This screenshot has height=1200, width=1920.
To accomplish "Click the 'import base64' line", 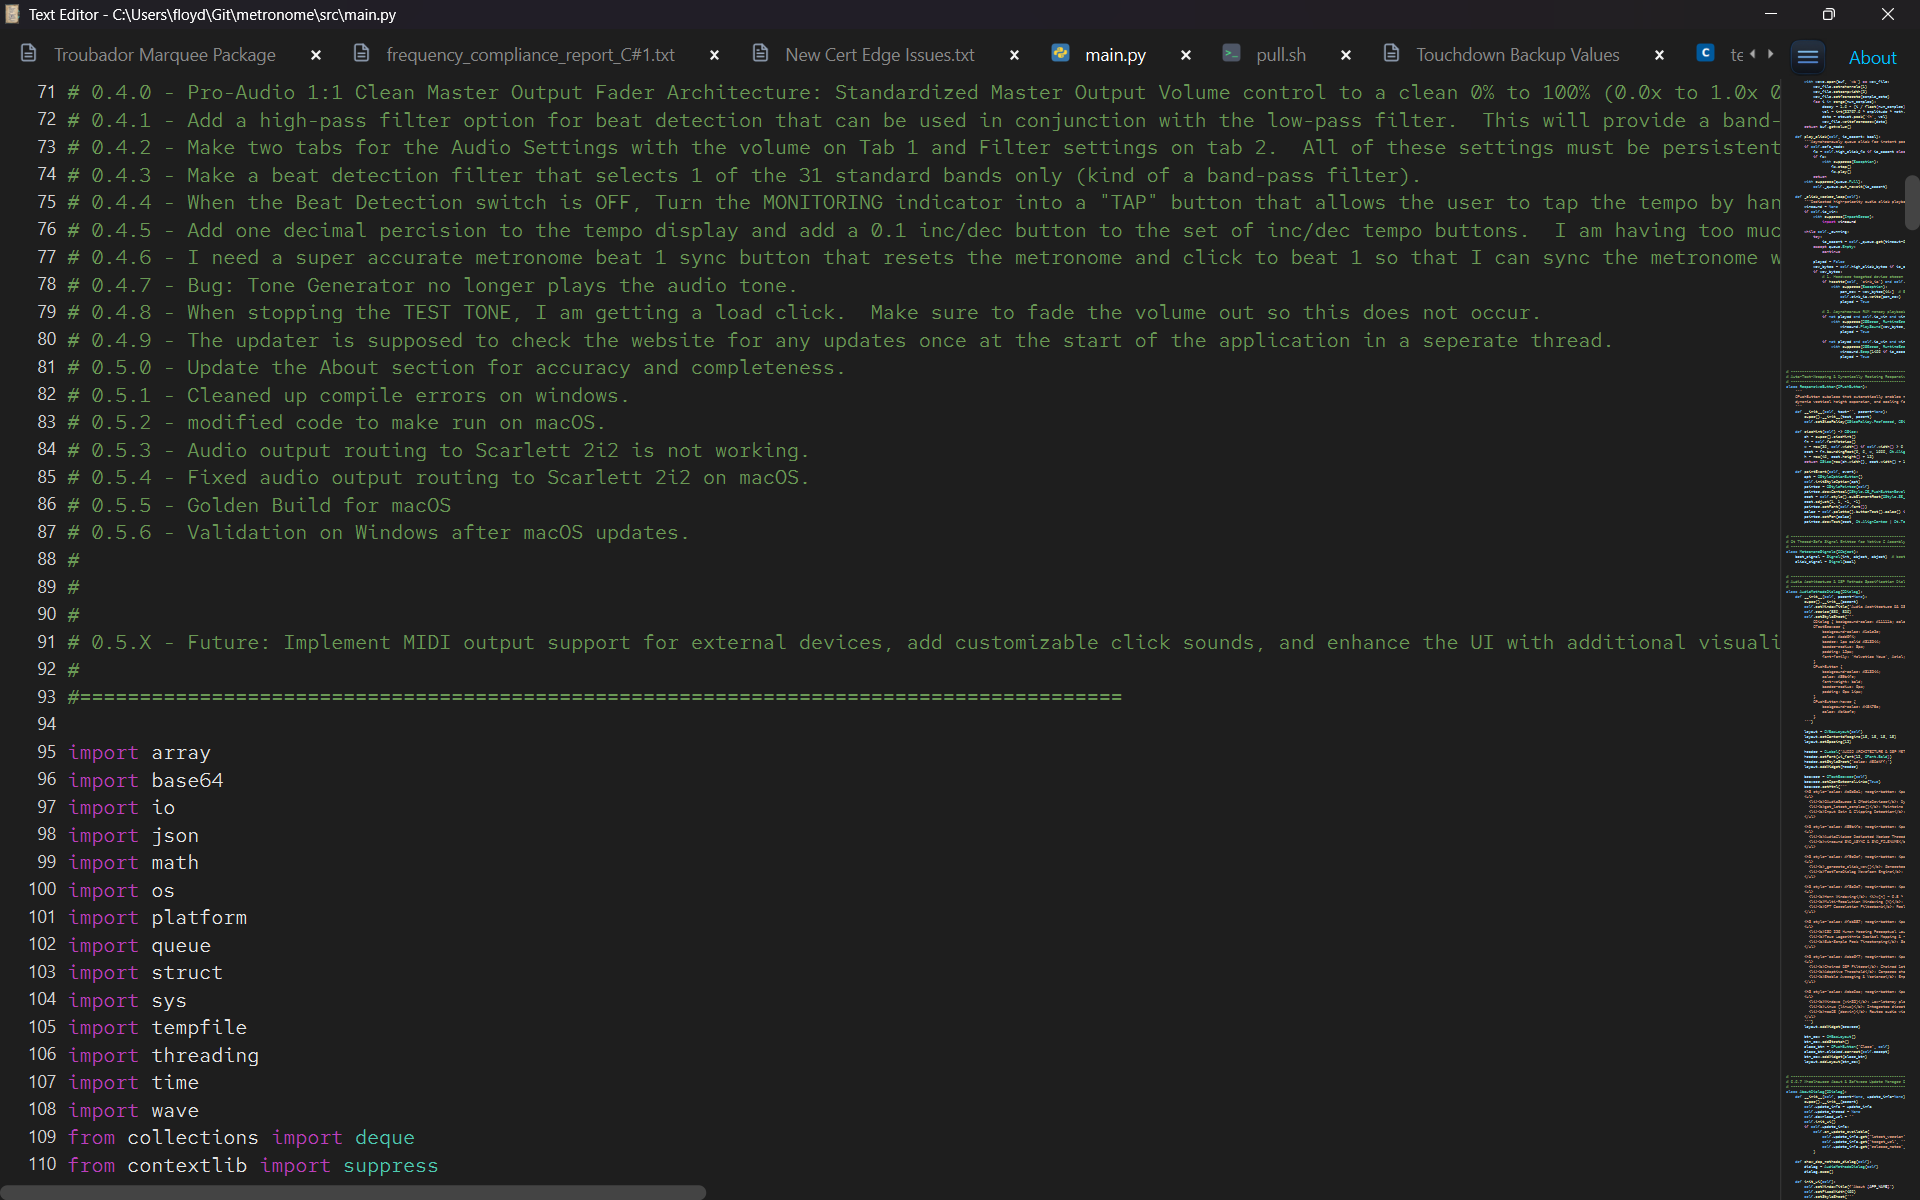I will point(146,780).
